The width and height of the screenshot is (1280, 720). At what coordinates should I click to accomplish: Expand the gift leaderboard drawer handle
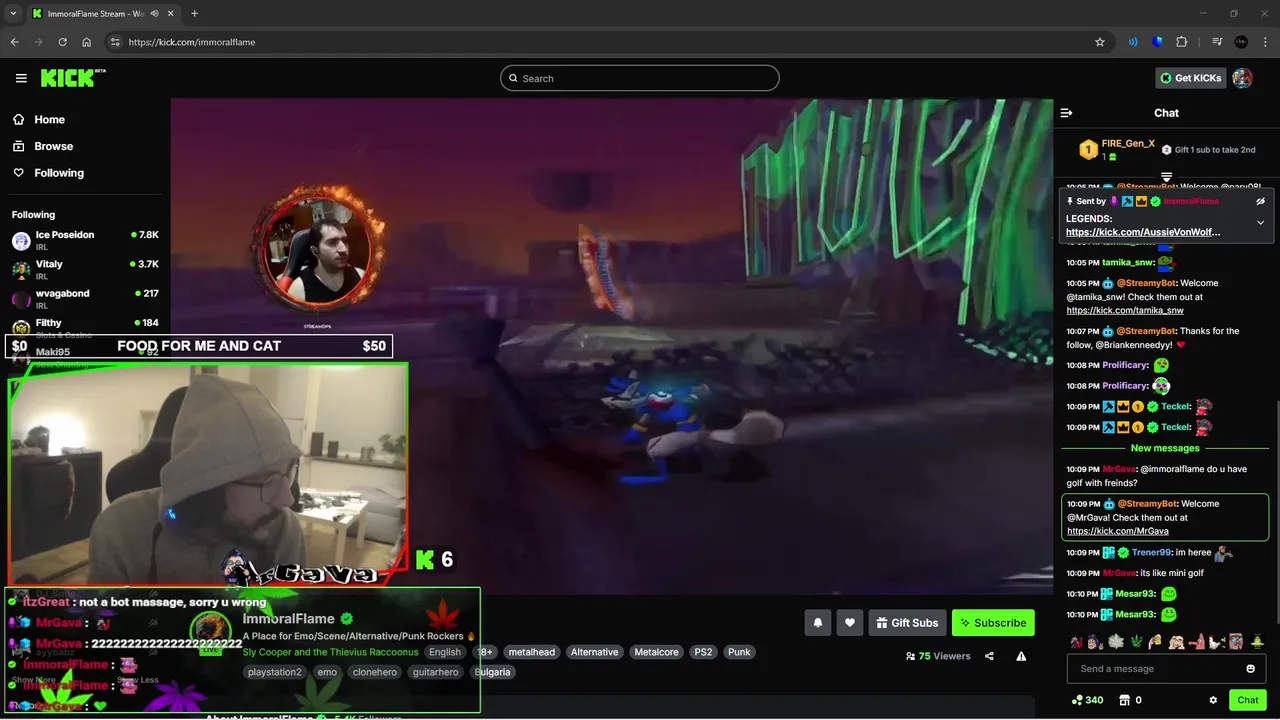(1166, 176)
